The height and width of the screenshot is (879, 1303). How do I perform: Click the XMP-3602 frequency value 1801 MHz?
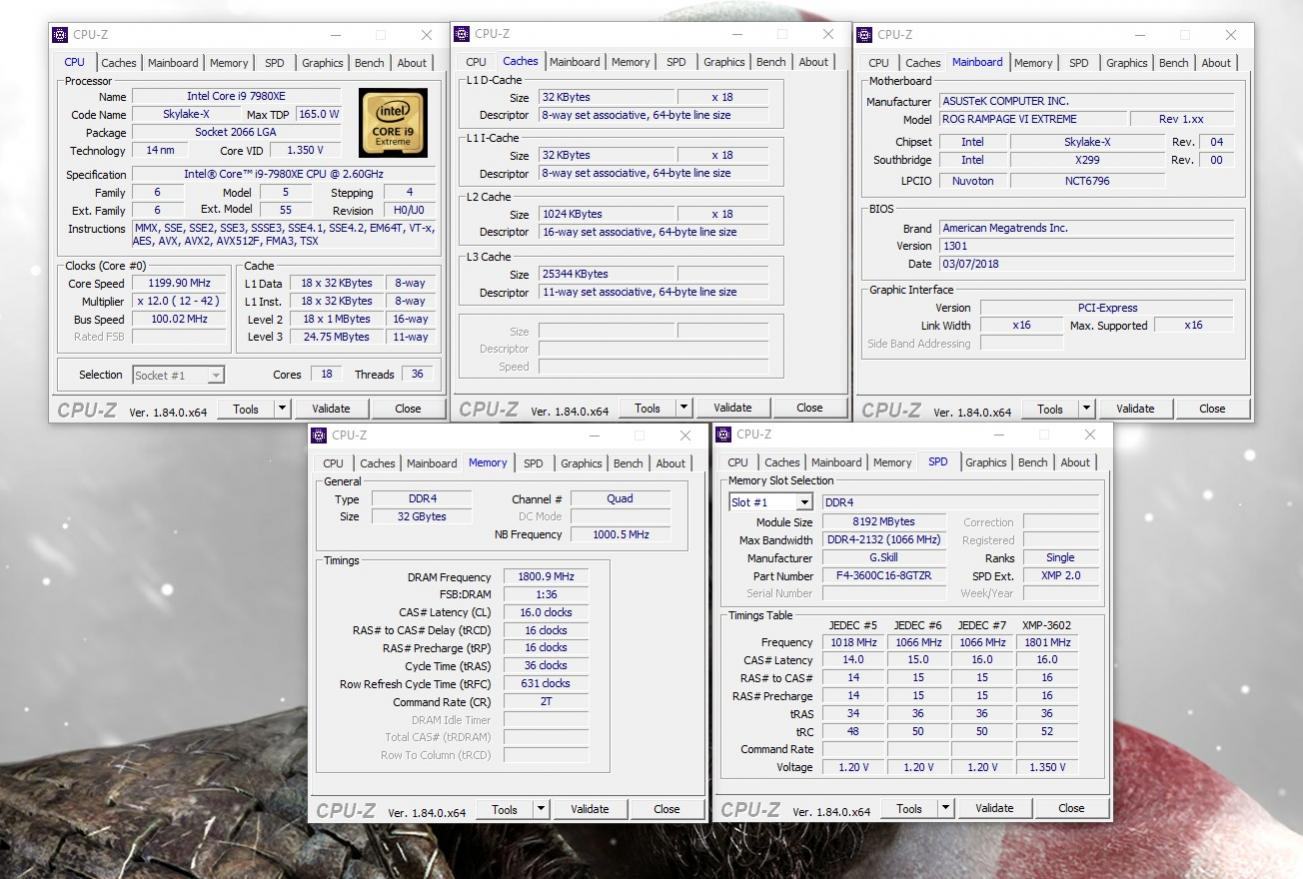point(1046,642)
